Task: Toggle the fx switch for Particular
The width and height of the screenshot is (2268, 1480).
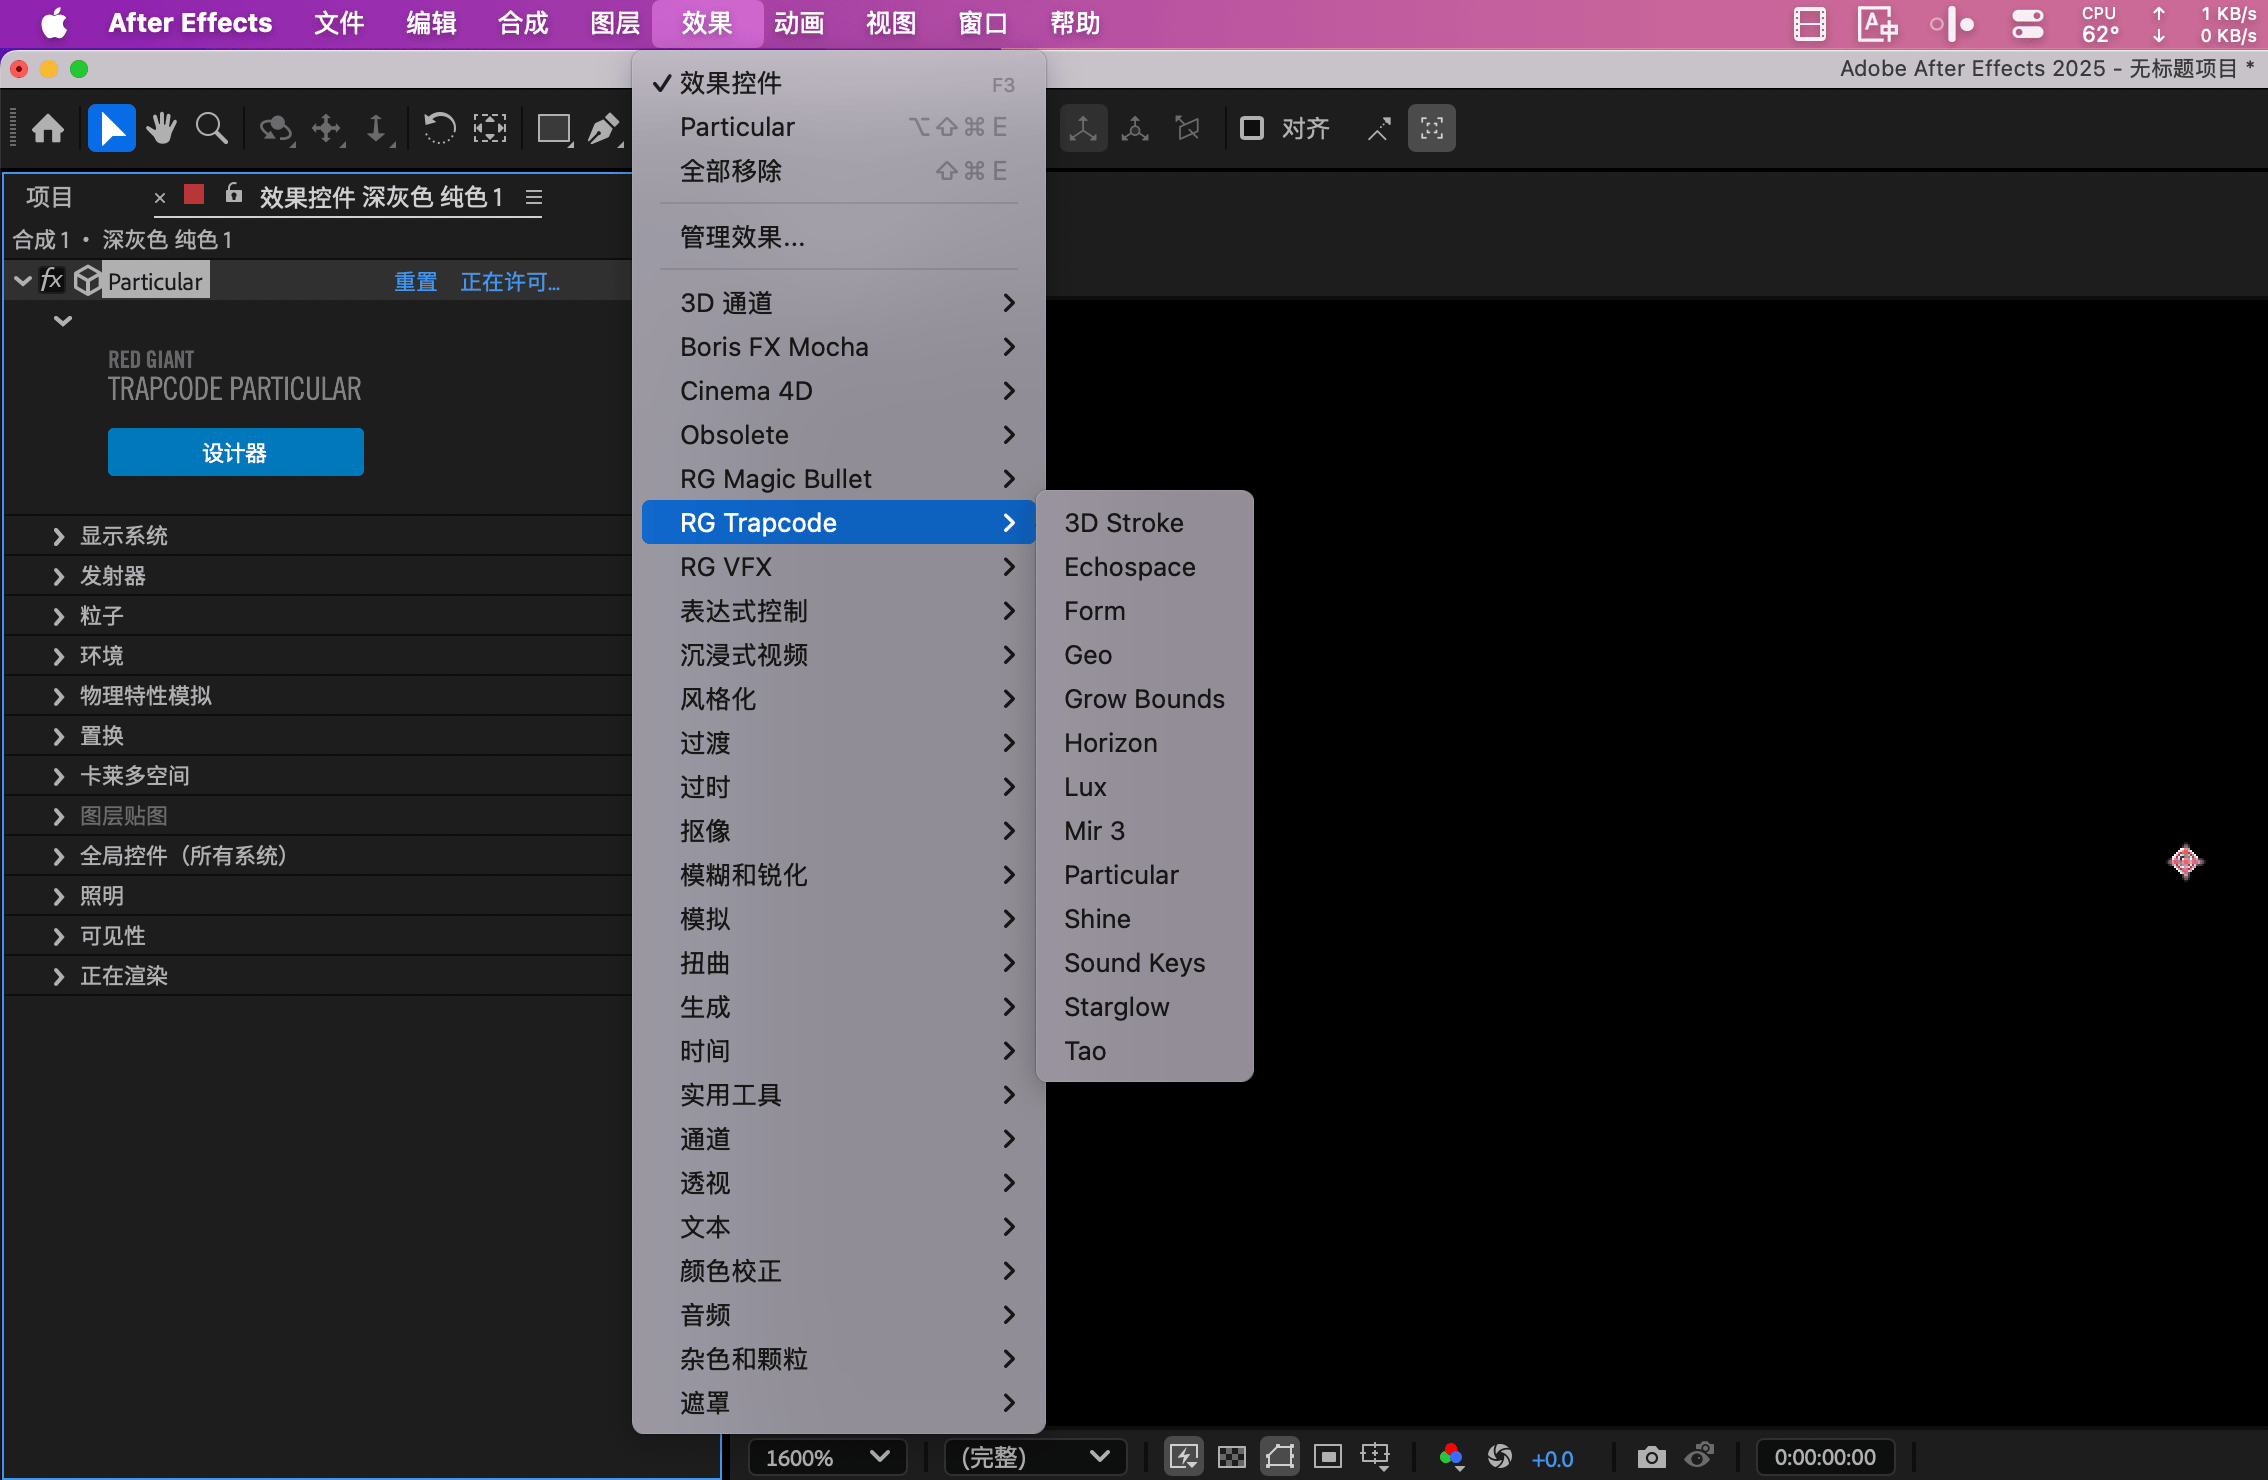Action: [52, 281]
